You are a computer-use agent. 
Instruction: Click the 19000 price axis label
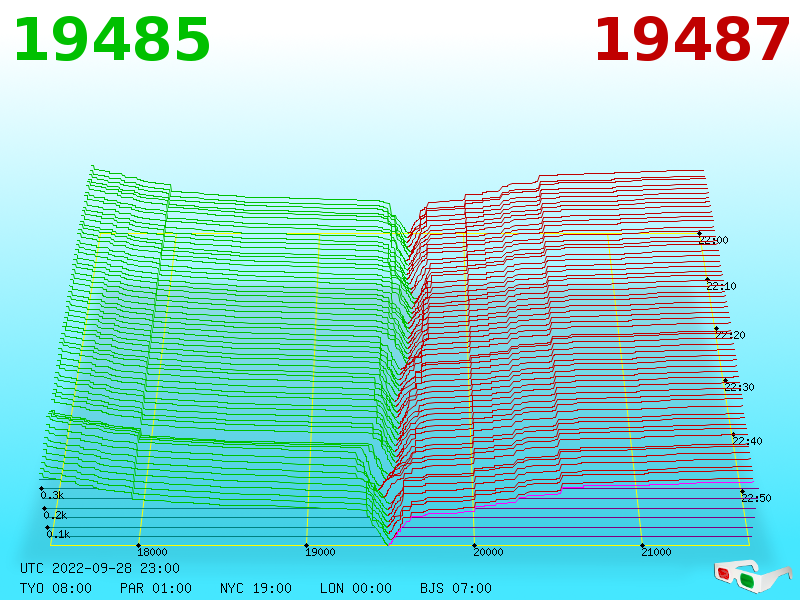click(320, 552)
